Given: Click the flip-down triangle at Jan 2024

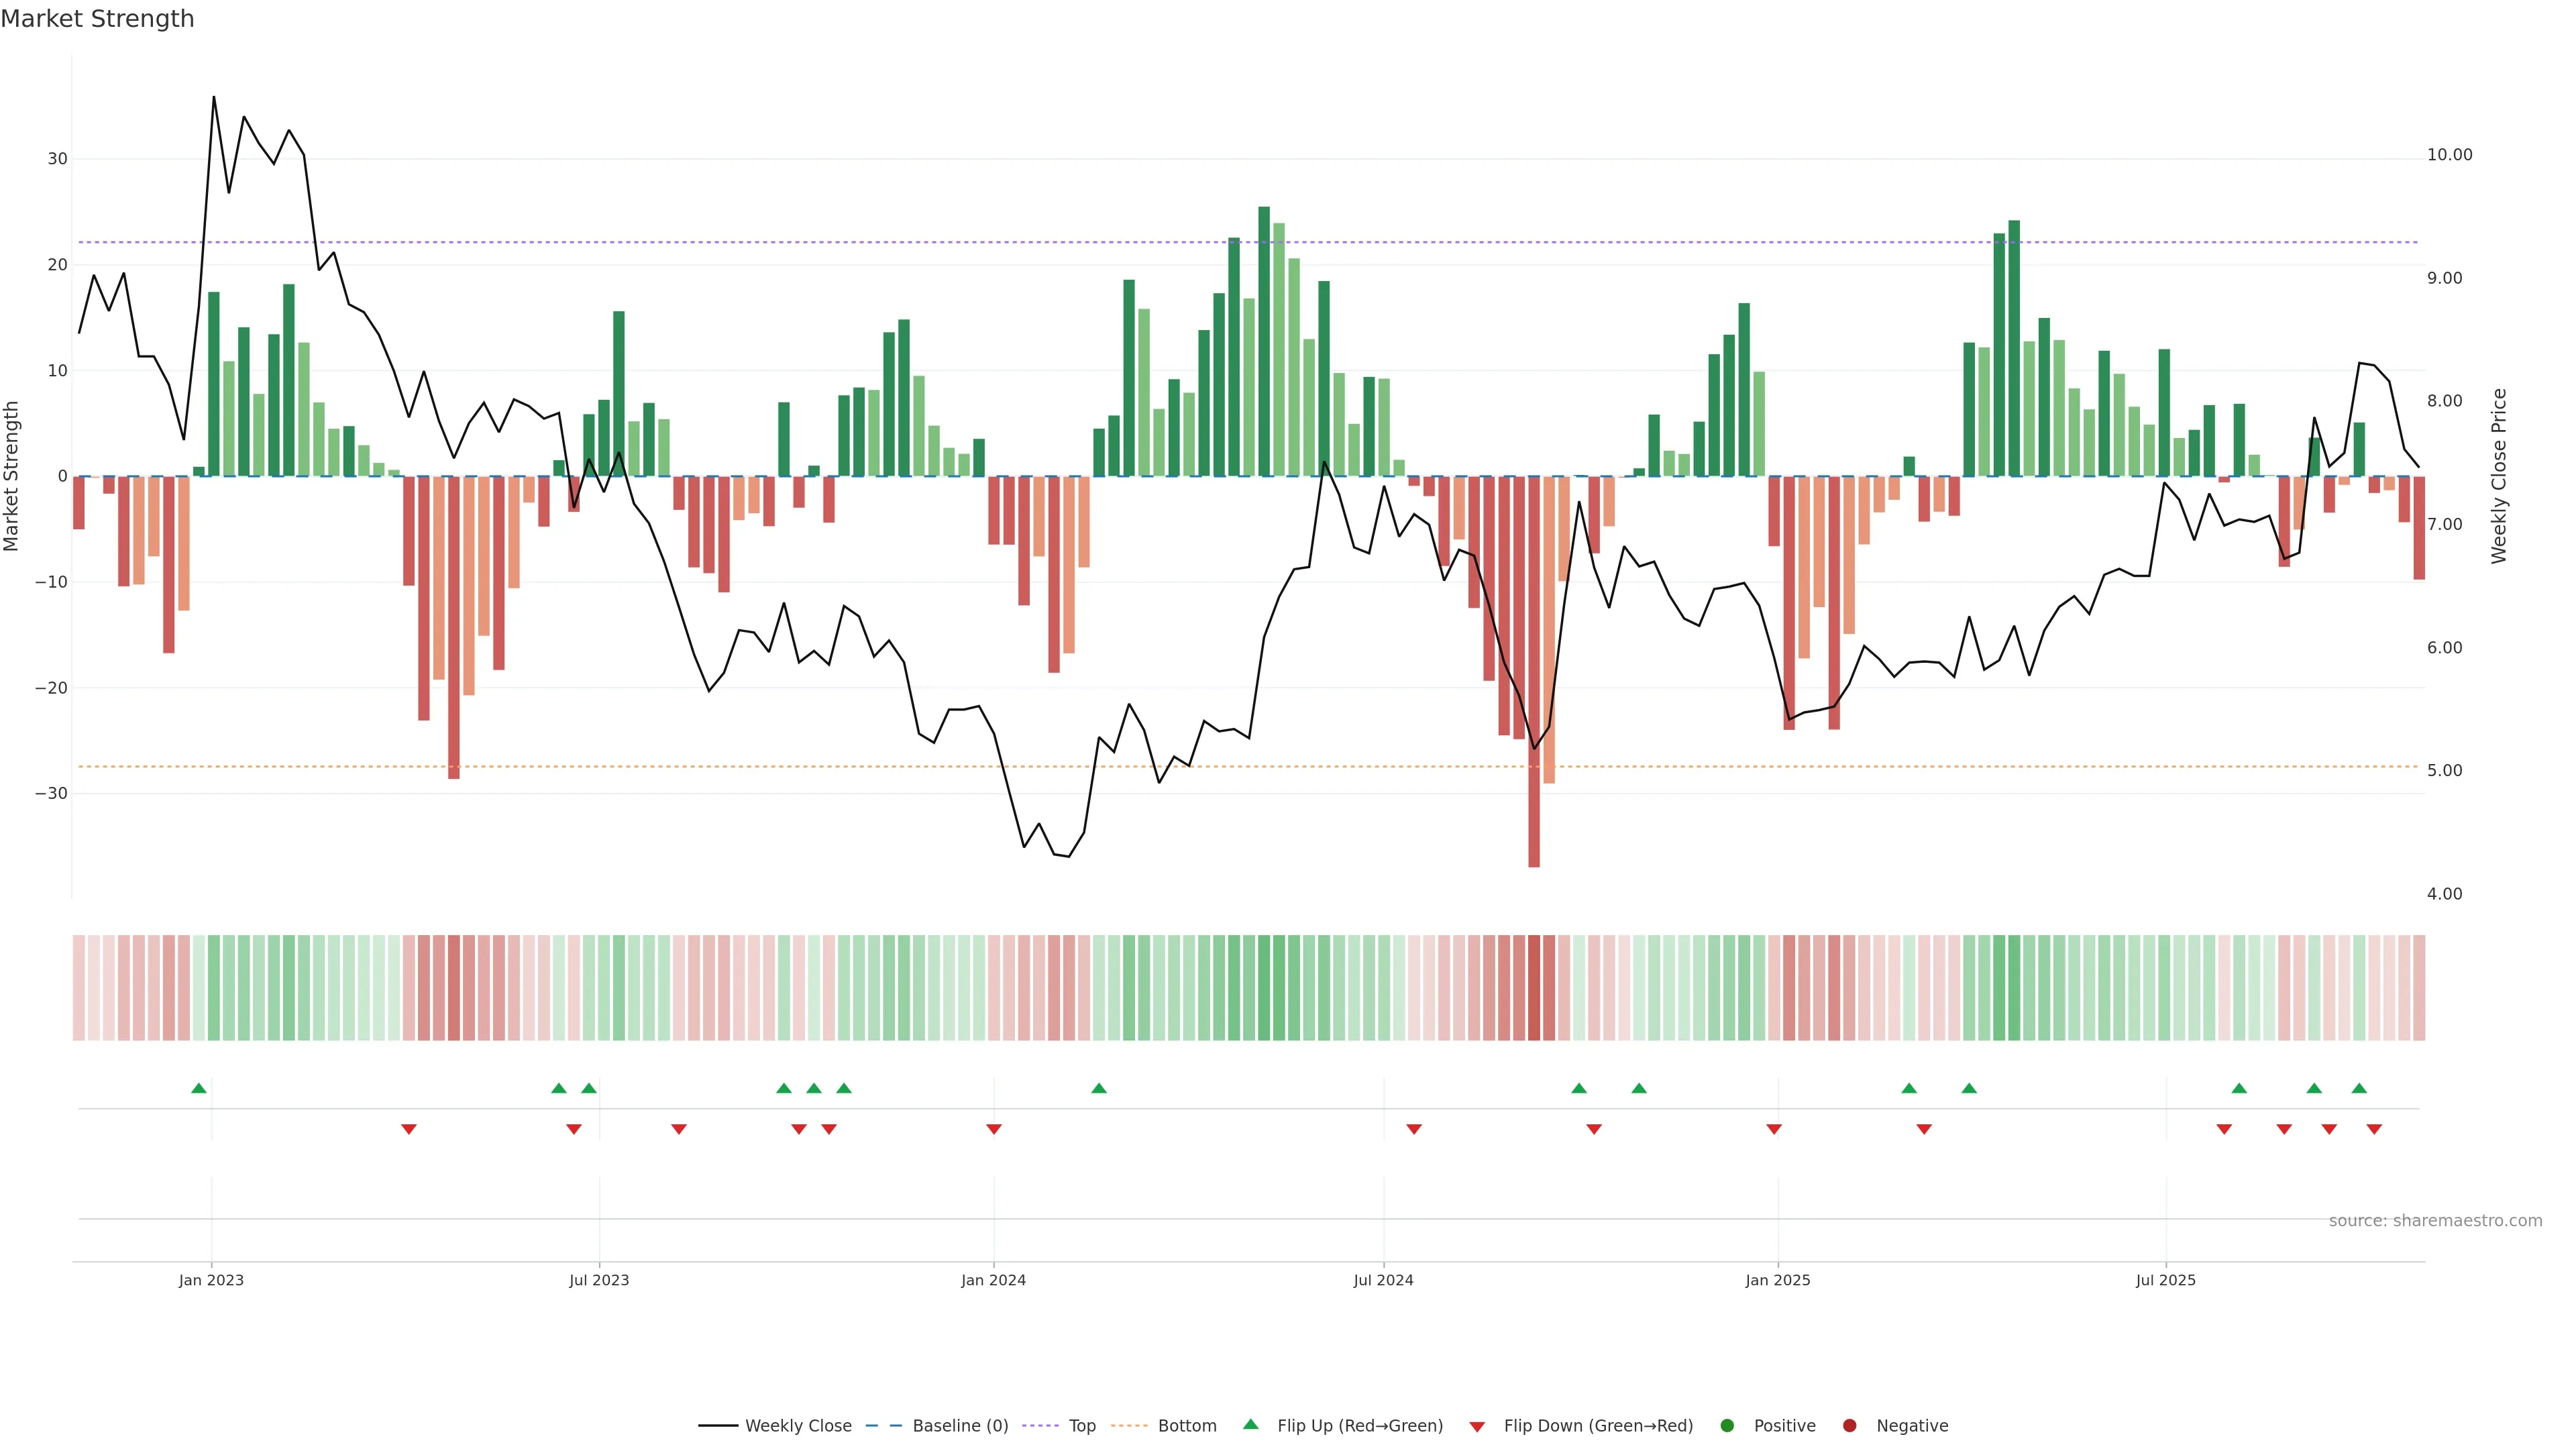Looking at the screenshot, I should click(x=994, y=1129).
